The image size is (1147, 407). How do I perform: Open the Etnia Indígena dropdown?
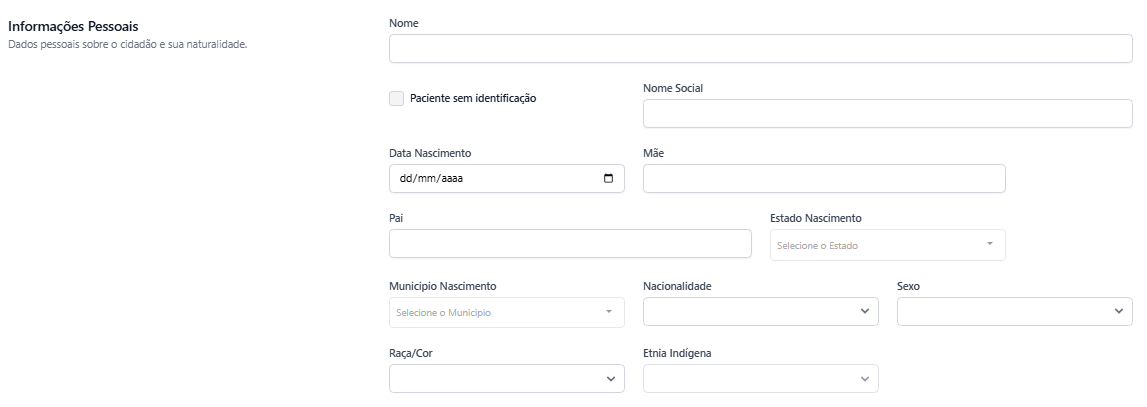[761, 378]
